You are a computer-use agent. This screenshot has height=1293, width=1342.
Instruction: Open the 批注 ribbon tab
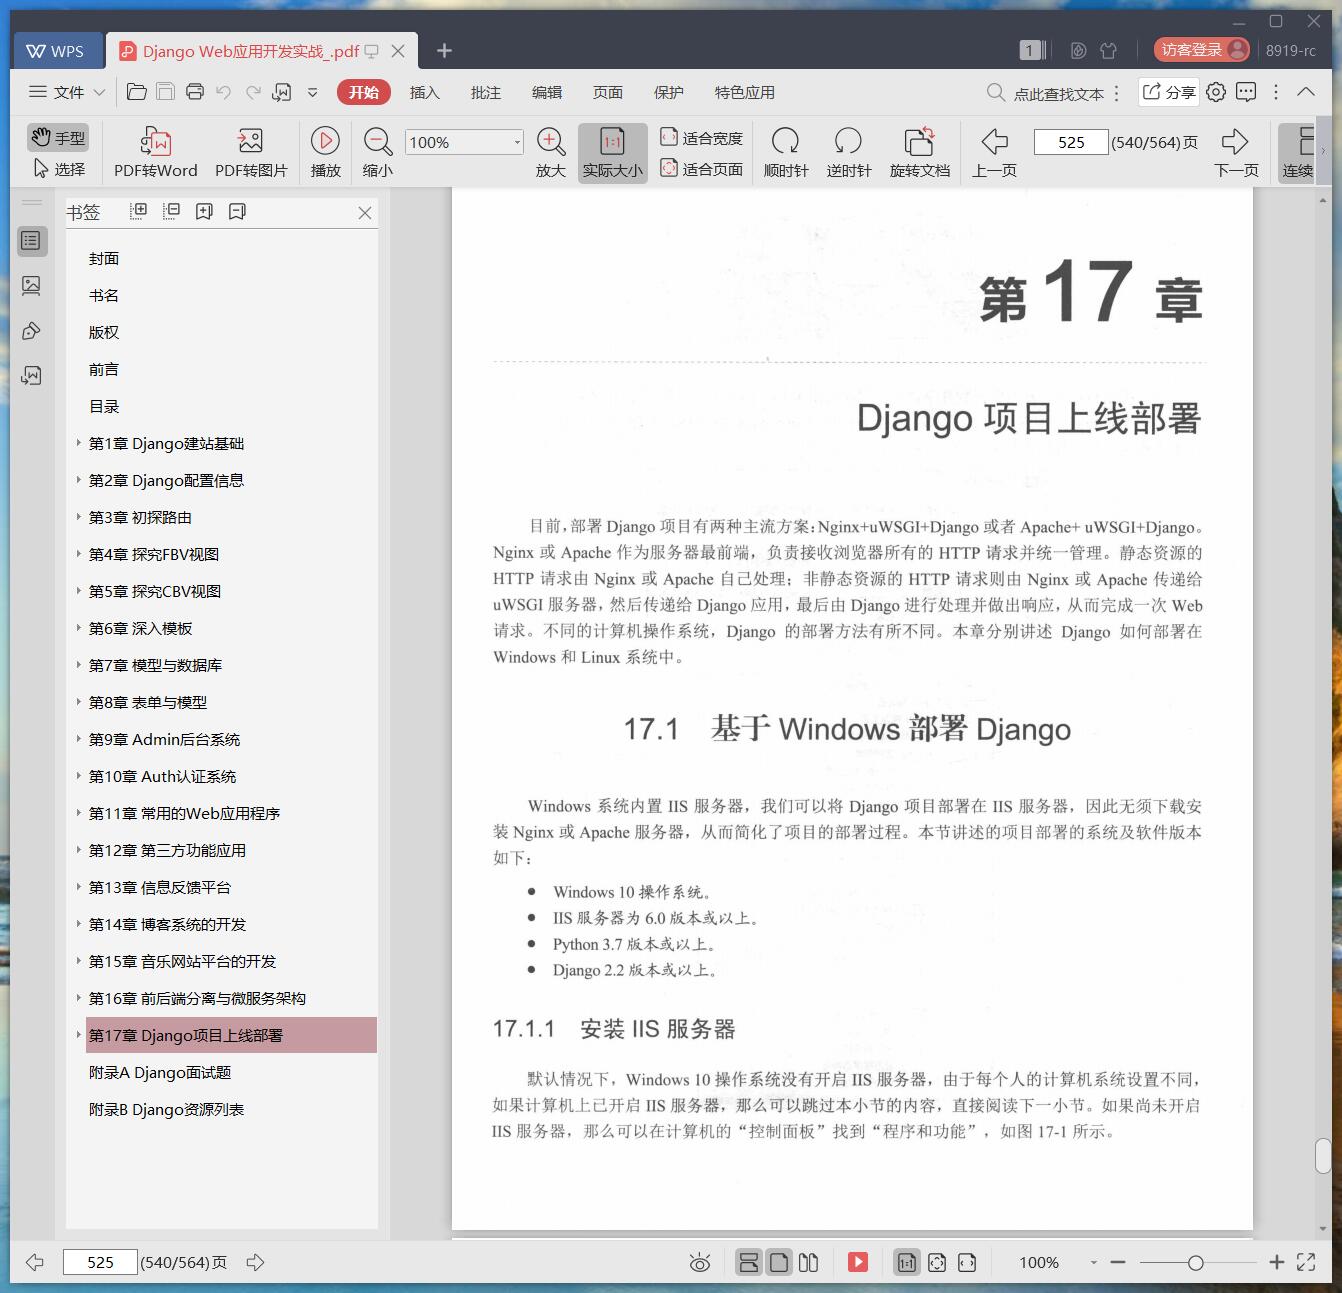pos(485,92)
